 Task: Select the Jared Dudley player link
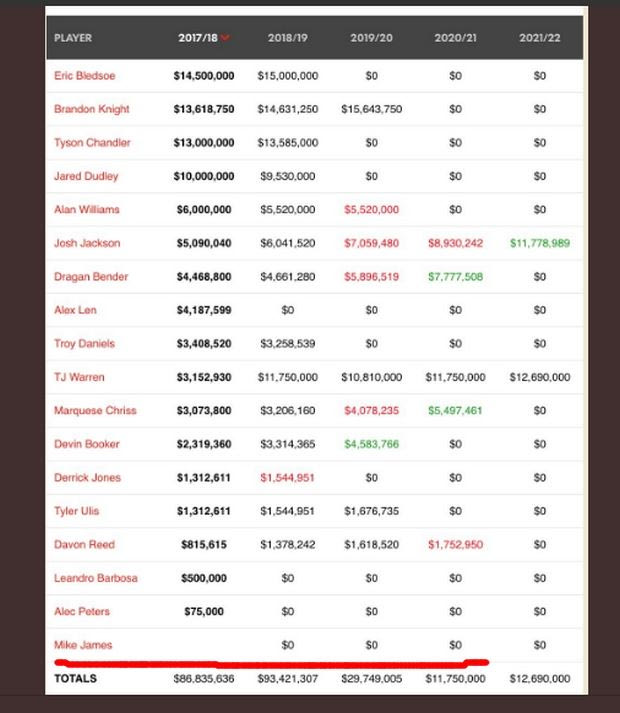tap(86, 176)
